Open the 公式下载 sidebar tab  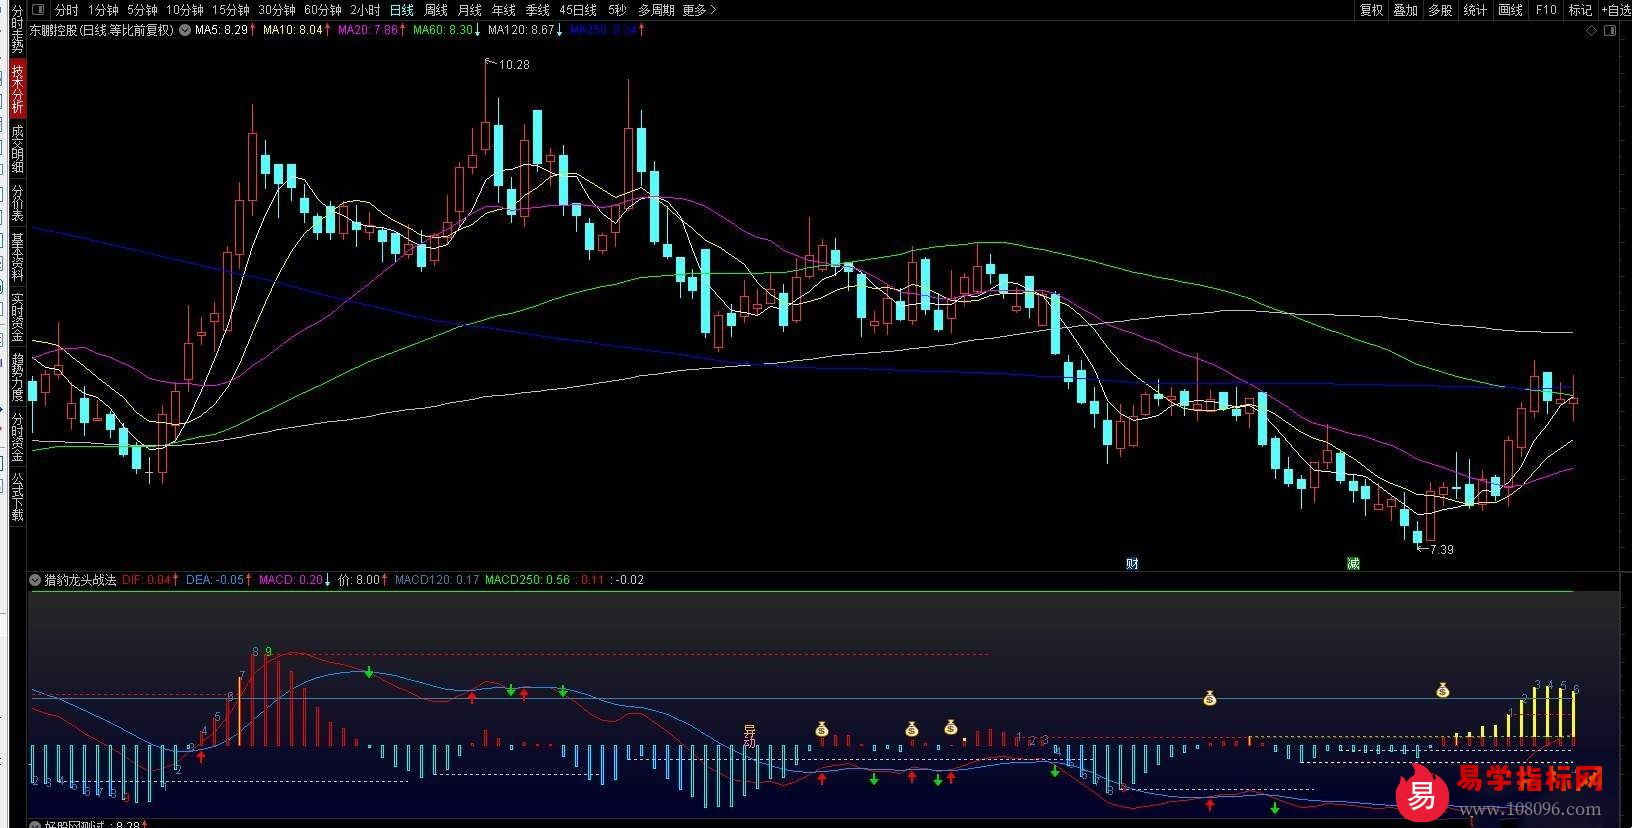point(17,497)
